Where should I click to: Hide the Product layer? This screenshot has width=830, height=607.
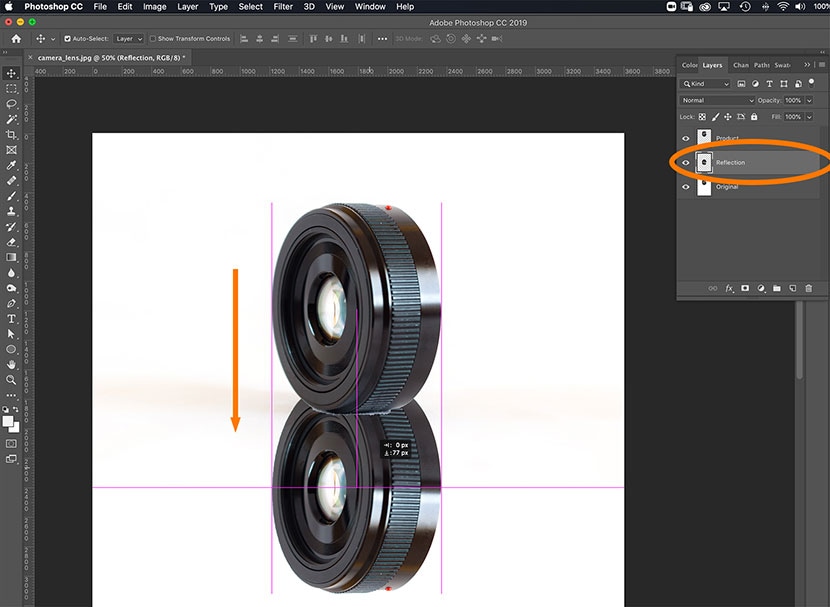(685, 138)
